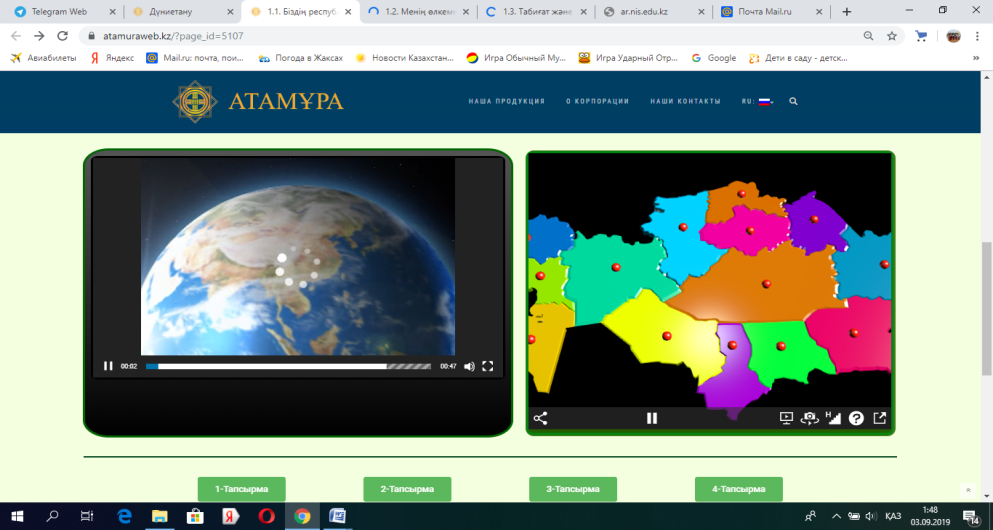Open File Explorer from taskbar

[x=160, y=516]
